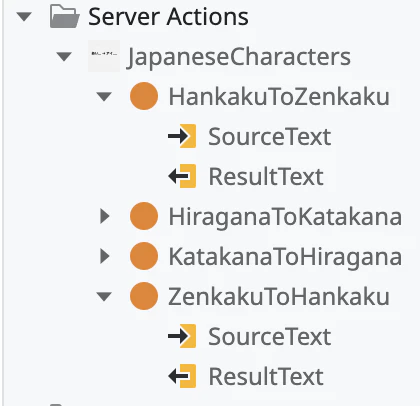420x406 pixels.
Task: Click the JapaneseCharacters module thumbnail icon
Action: pyautogui.click(x=104, y=56)
